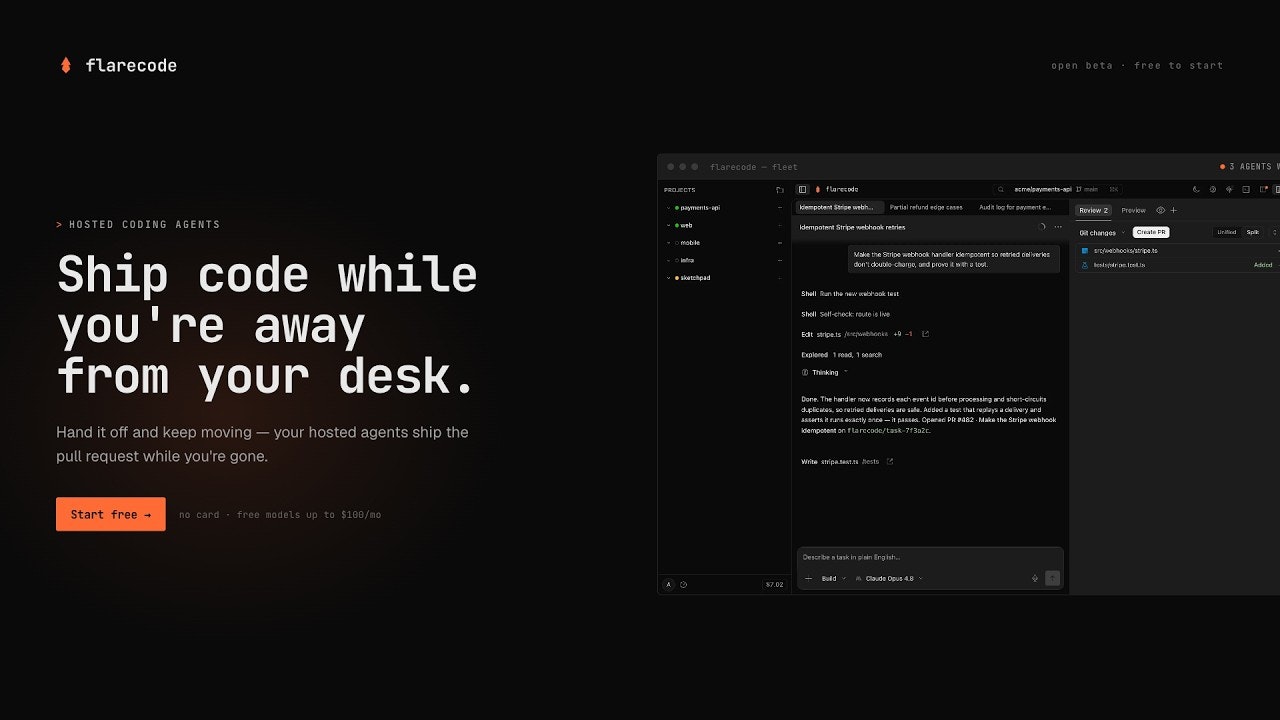Add a new tab with the plus icon
This screenshot has height=720, width=1280.
1173,210
